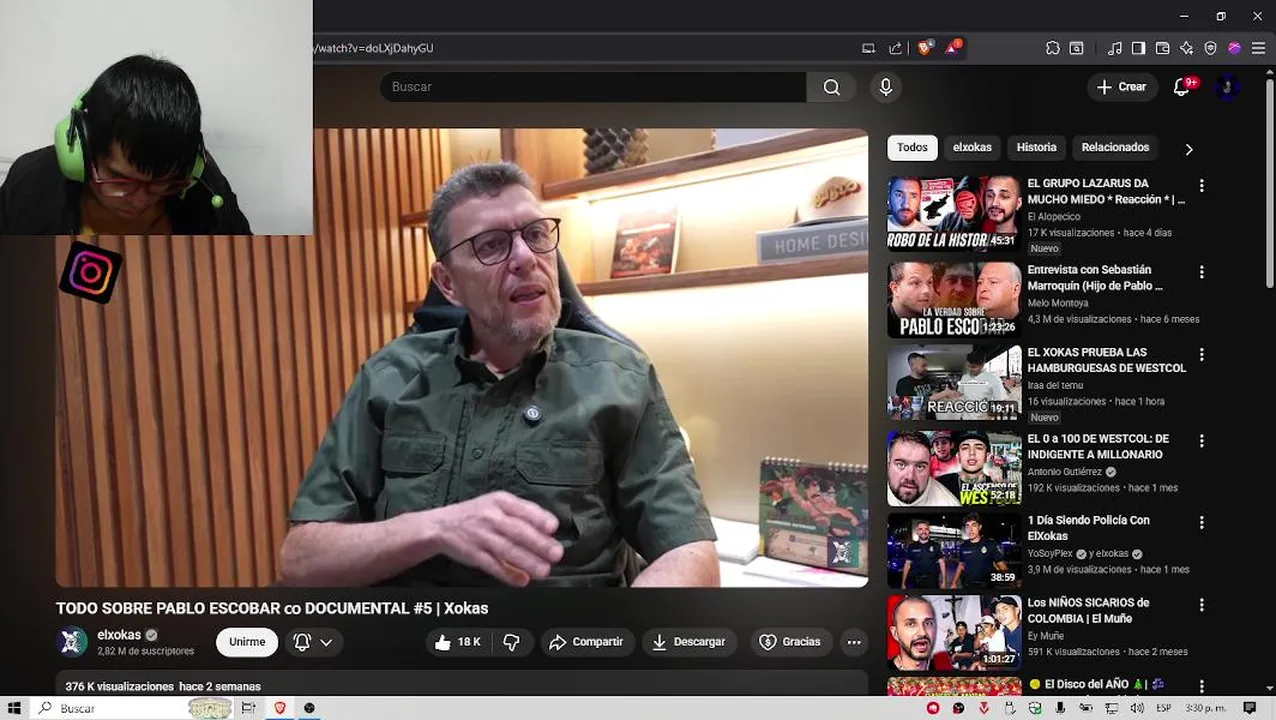
Task: Open the Brave music playlist note icon
Action: point(1114,48)
